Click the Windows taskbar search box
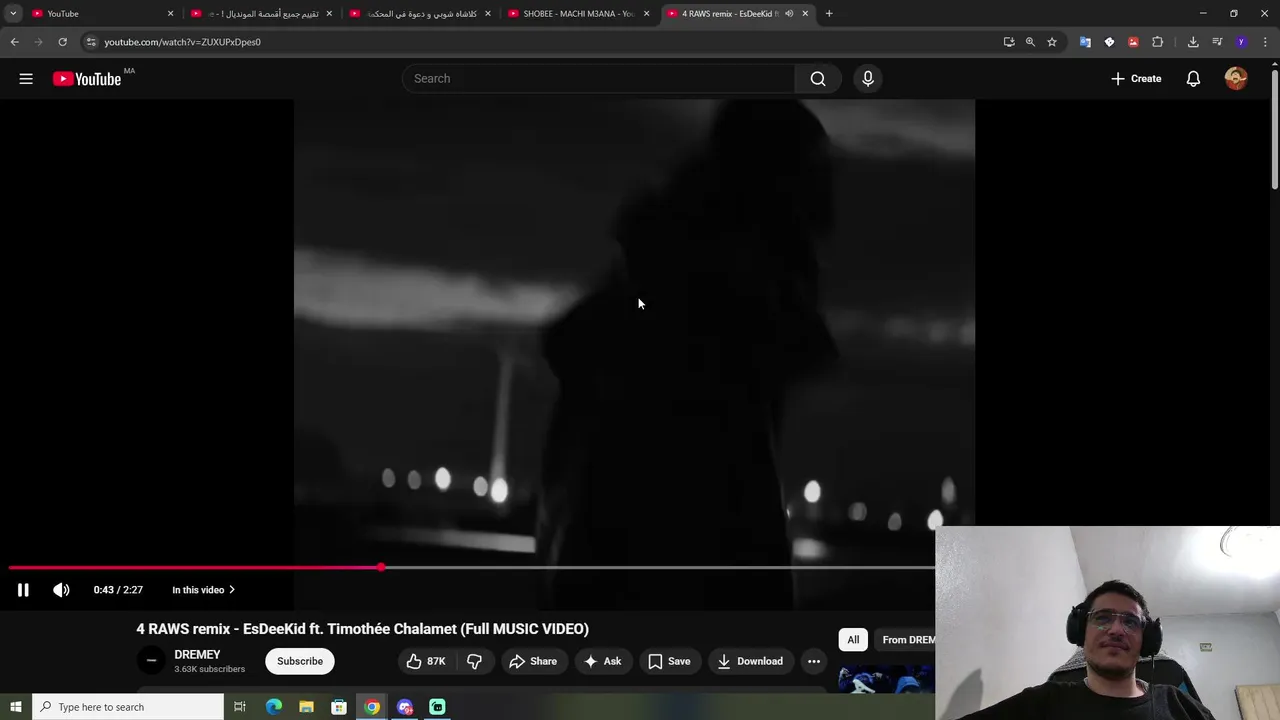 pyautogui.click(x=128, y=707)
